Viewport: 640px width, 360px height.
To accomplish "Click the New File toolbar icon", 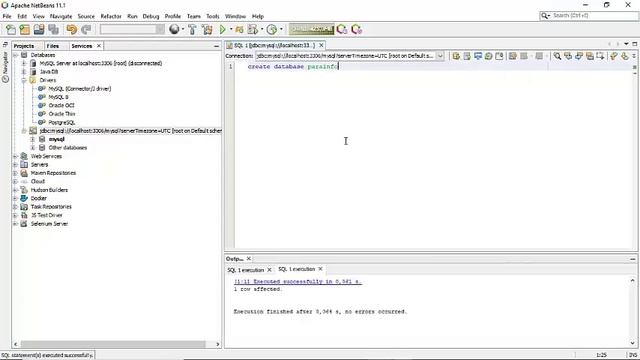I will (x=11, y=29).
